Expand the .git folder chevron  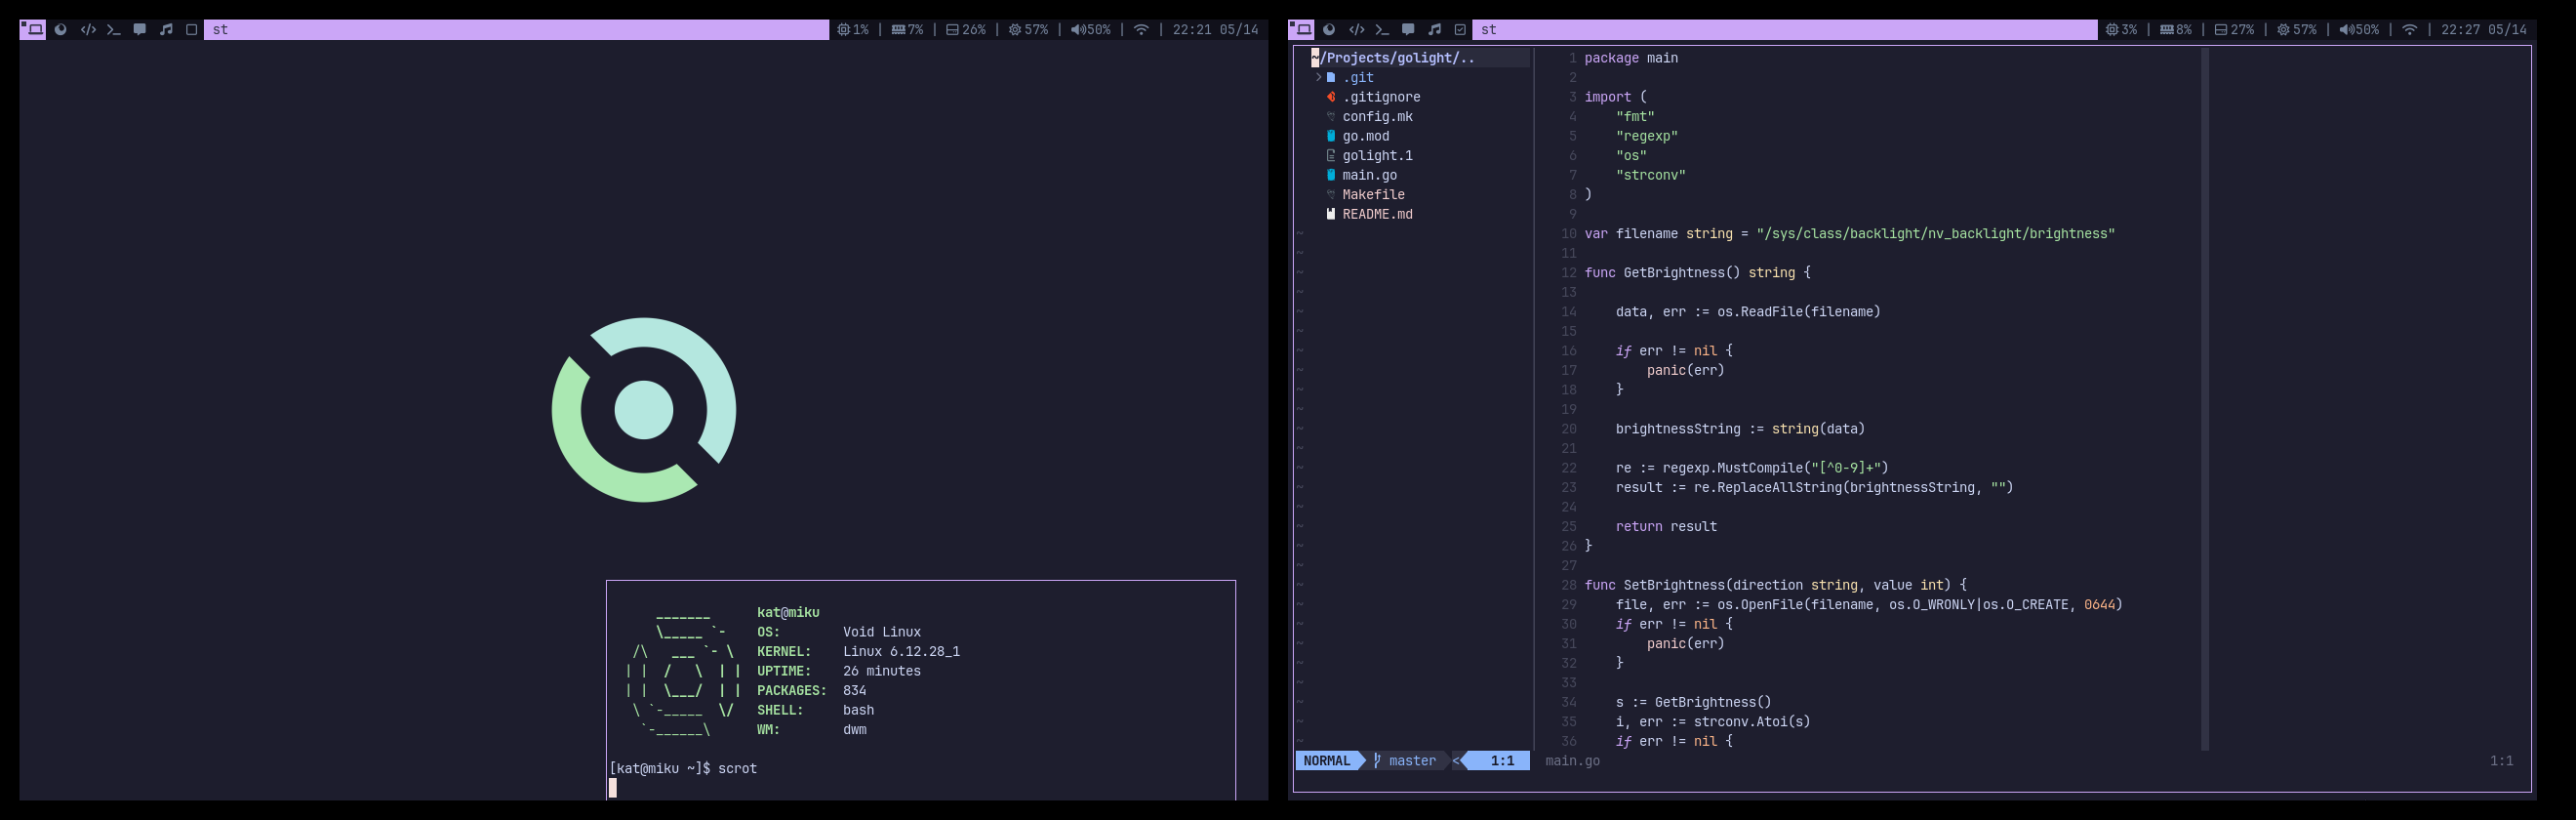tap(1318, 77)
